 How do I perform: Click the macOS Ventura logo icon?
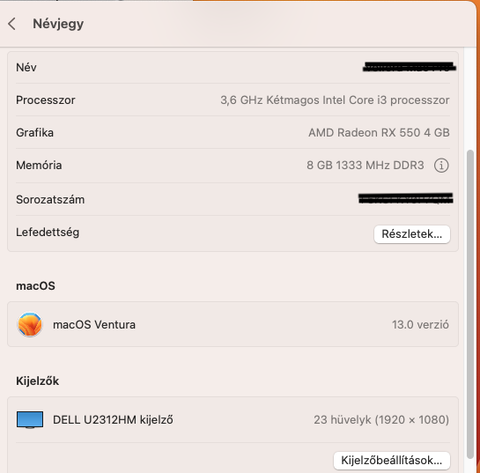pos(30,324)
